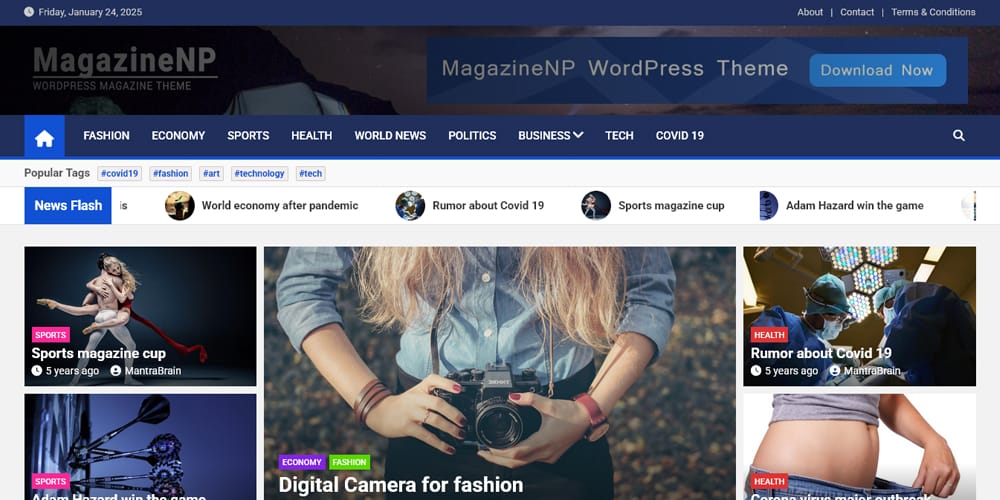
Task: Open the search magnifier icon
Action: [x=959, y=135]
